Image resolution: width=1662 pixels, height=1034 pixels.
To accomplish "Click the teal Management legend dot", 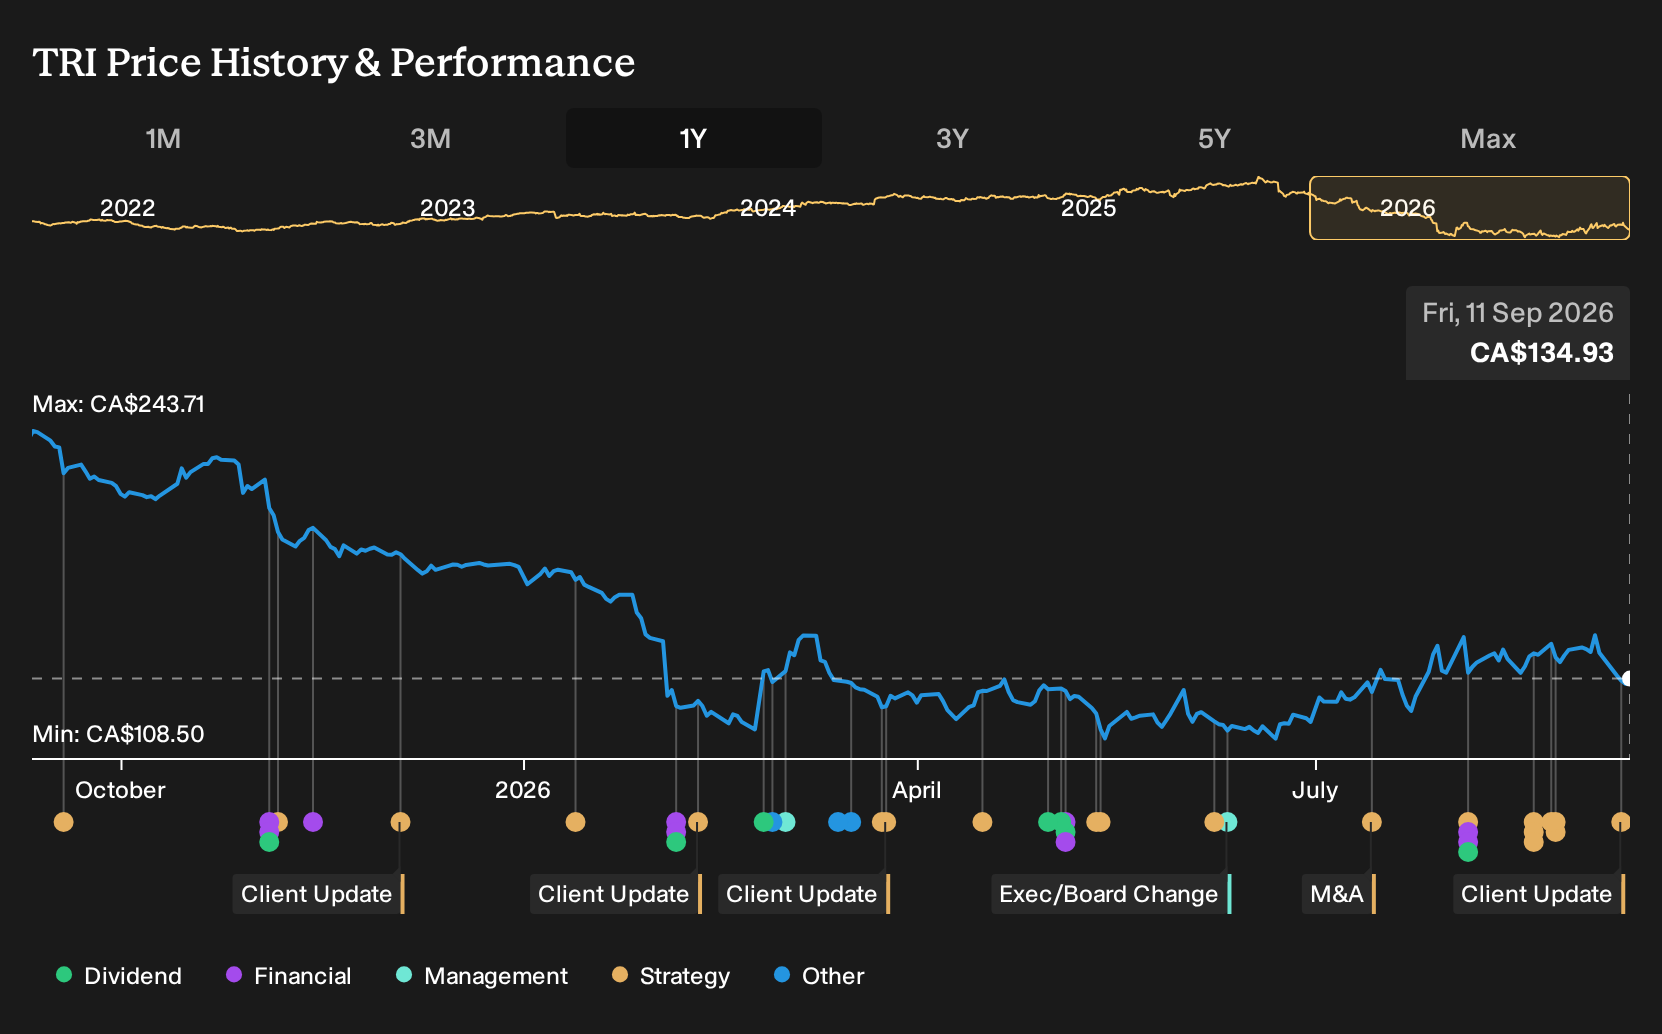I will [404, 974].
